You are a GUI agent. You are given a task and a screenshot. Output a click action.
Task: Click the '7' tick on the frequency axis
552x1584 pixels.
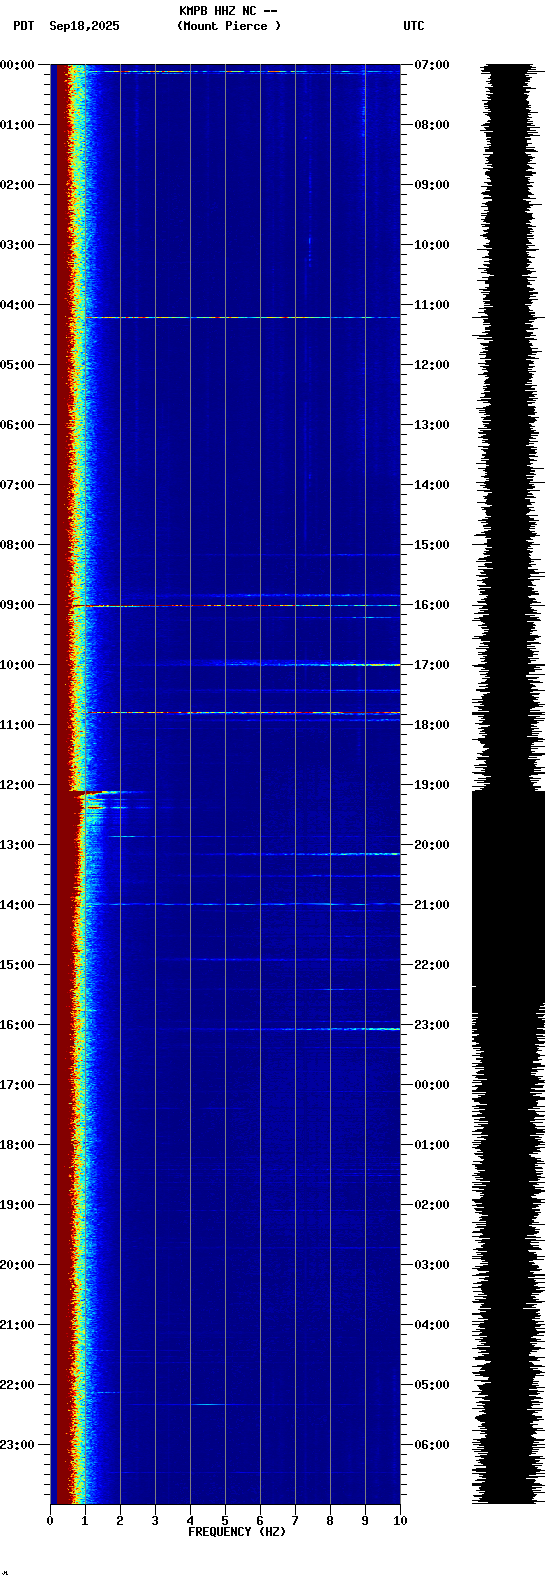point(295,1521)
